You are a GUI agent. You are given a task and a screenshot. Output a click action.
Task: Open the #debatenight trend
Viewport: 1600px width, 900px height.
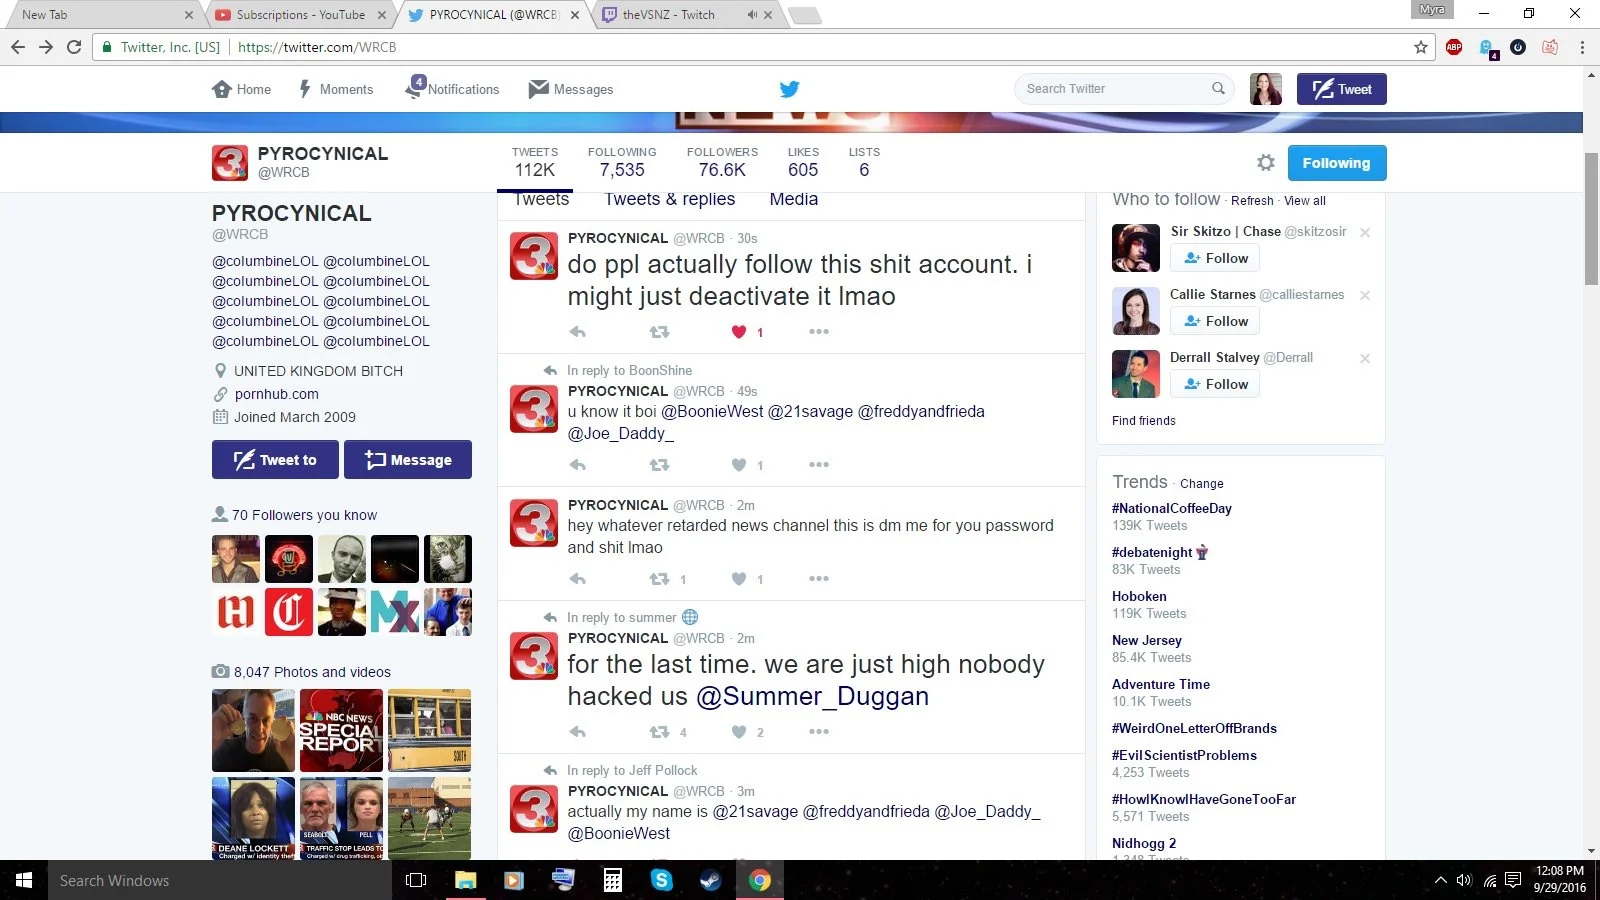(1152, 552)
